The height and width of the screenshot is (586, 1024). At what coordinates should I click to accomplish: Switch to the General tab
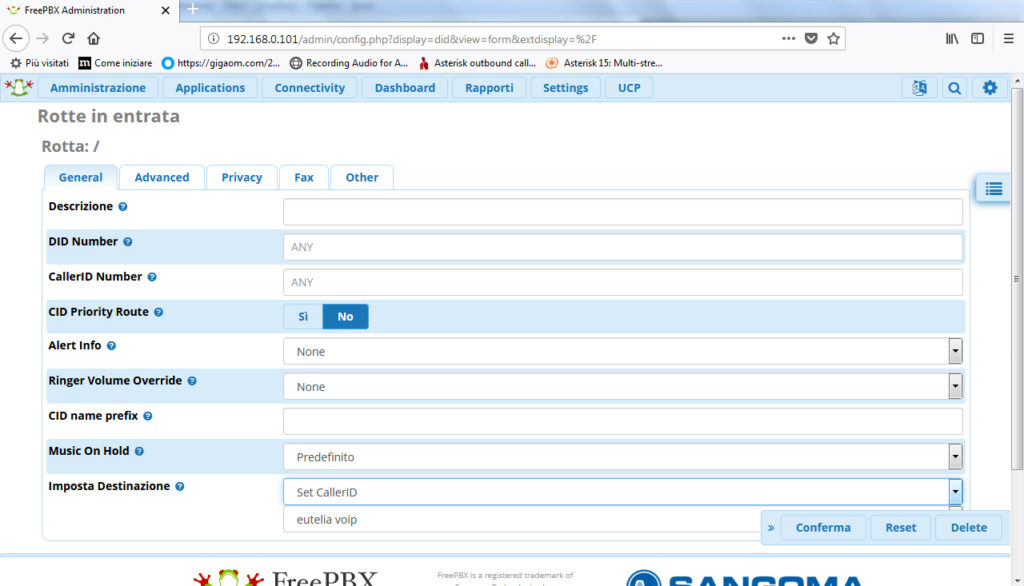click(x=81, y=178)
